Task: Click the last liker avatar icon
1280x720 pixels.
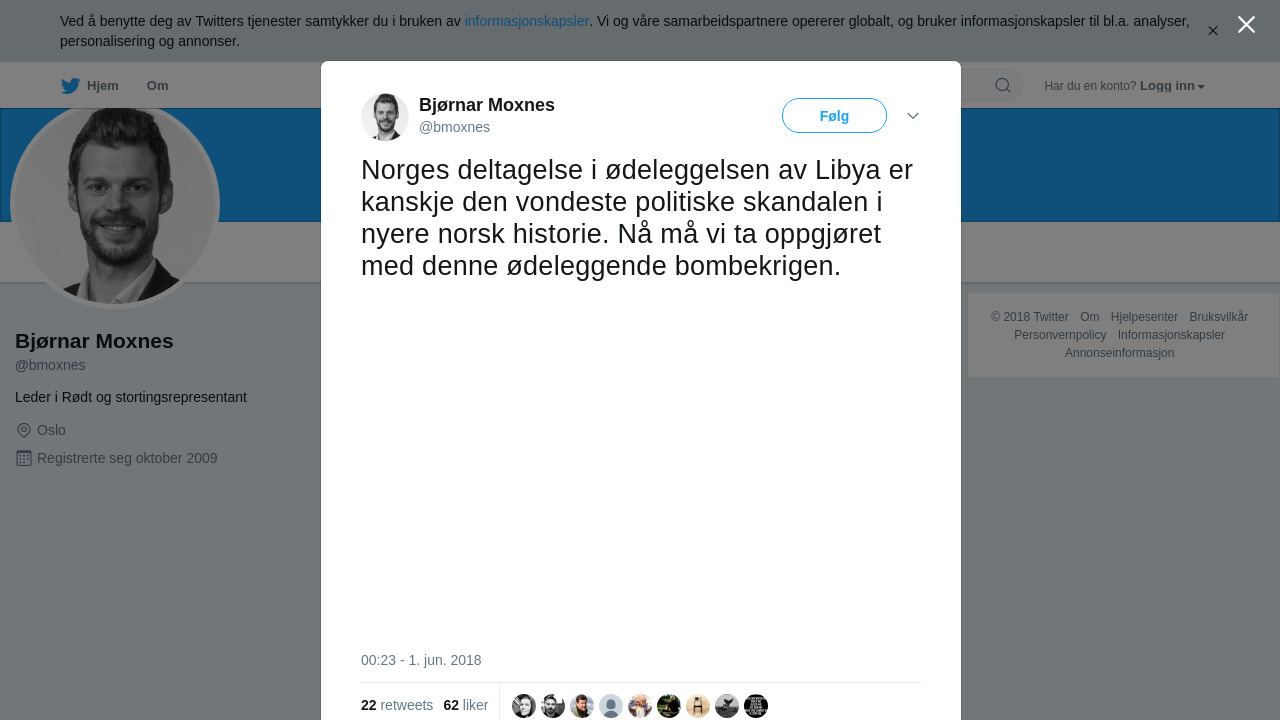Action: pos(756,706)
